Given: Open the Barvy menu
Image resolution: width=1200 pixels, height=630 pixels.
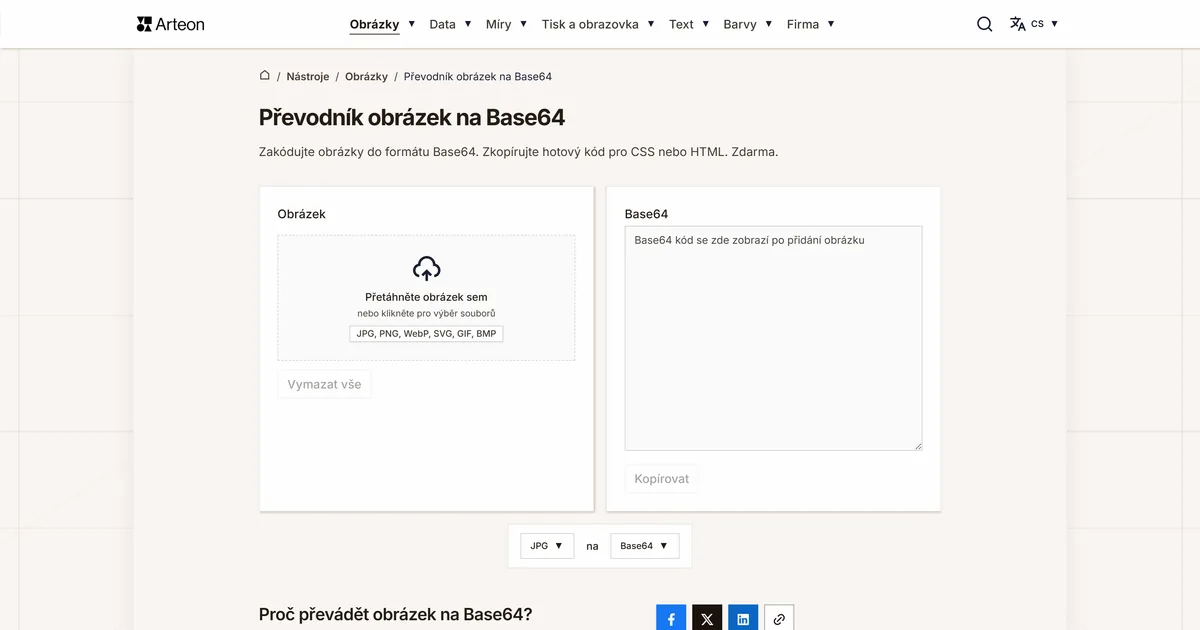Looking at the screenshot, I should 740,24.
